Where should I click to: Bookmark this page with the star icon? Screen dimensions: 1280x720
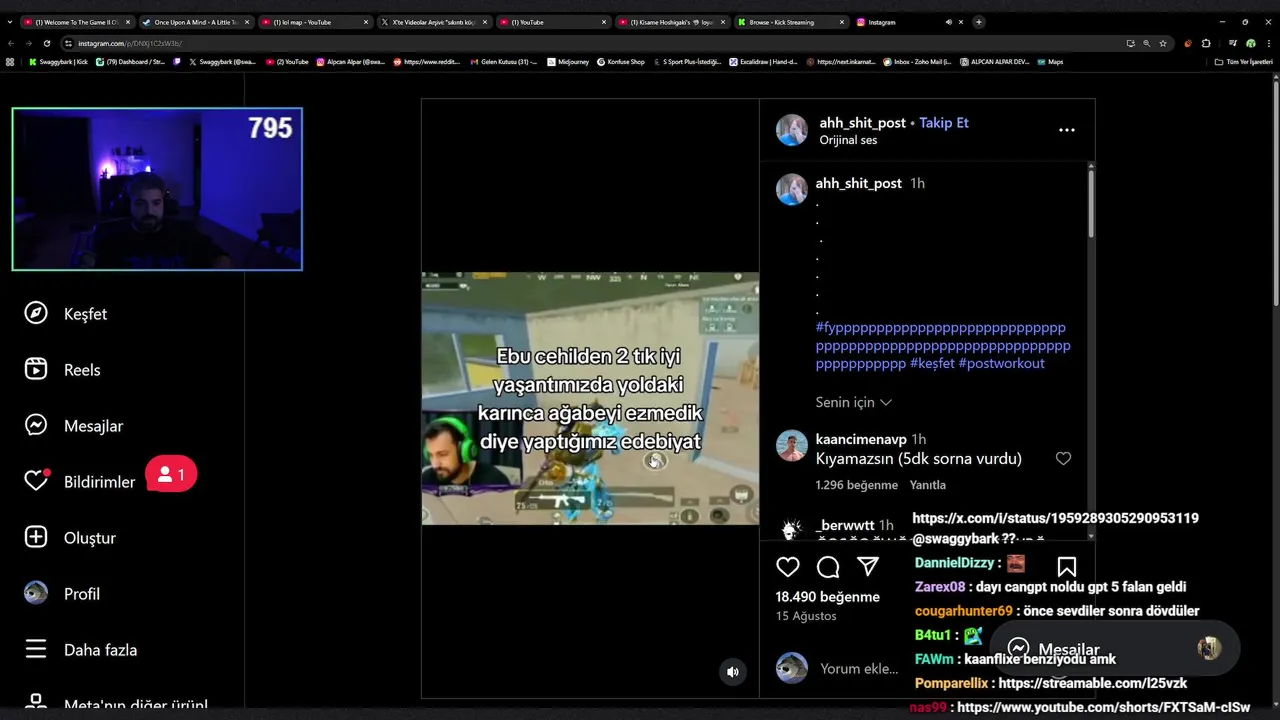coord(1163,43)
